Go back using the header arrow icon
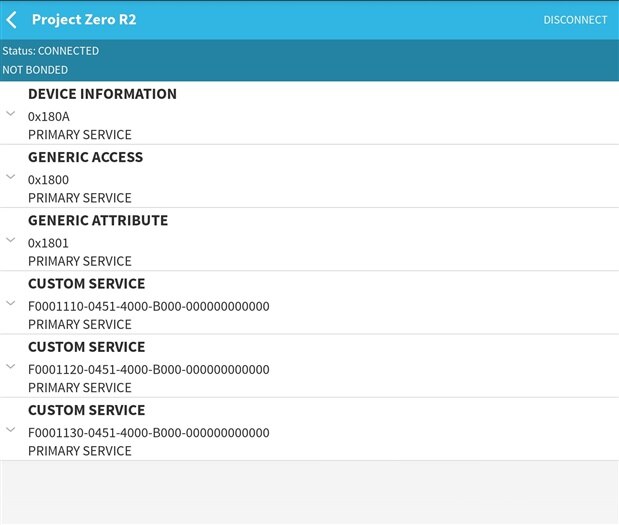Screen dimensions: 619x525 click(11, 20)
